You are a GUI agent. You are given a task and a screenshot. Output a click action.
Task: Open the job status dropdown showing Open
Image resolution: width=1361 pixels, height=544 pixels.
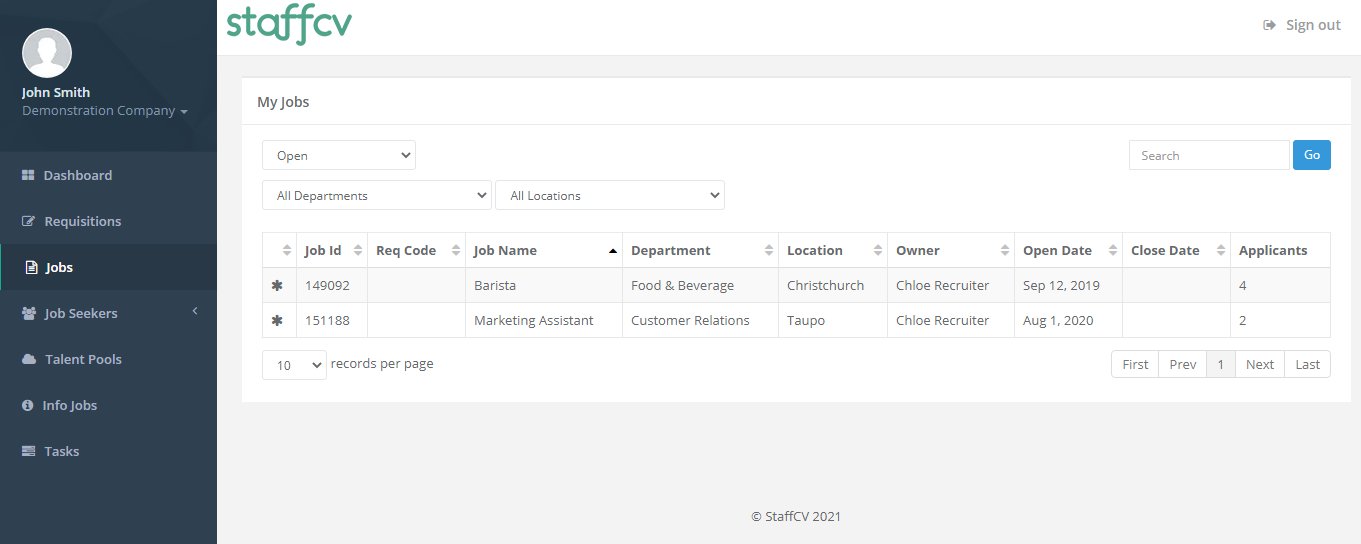pyautogui.click(x=339, y=155)
